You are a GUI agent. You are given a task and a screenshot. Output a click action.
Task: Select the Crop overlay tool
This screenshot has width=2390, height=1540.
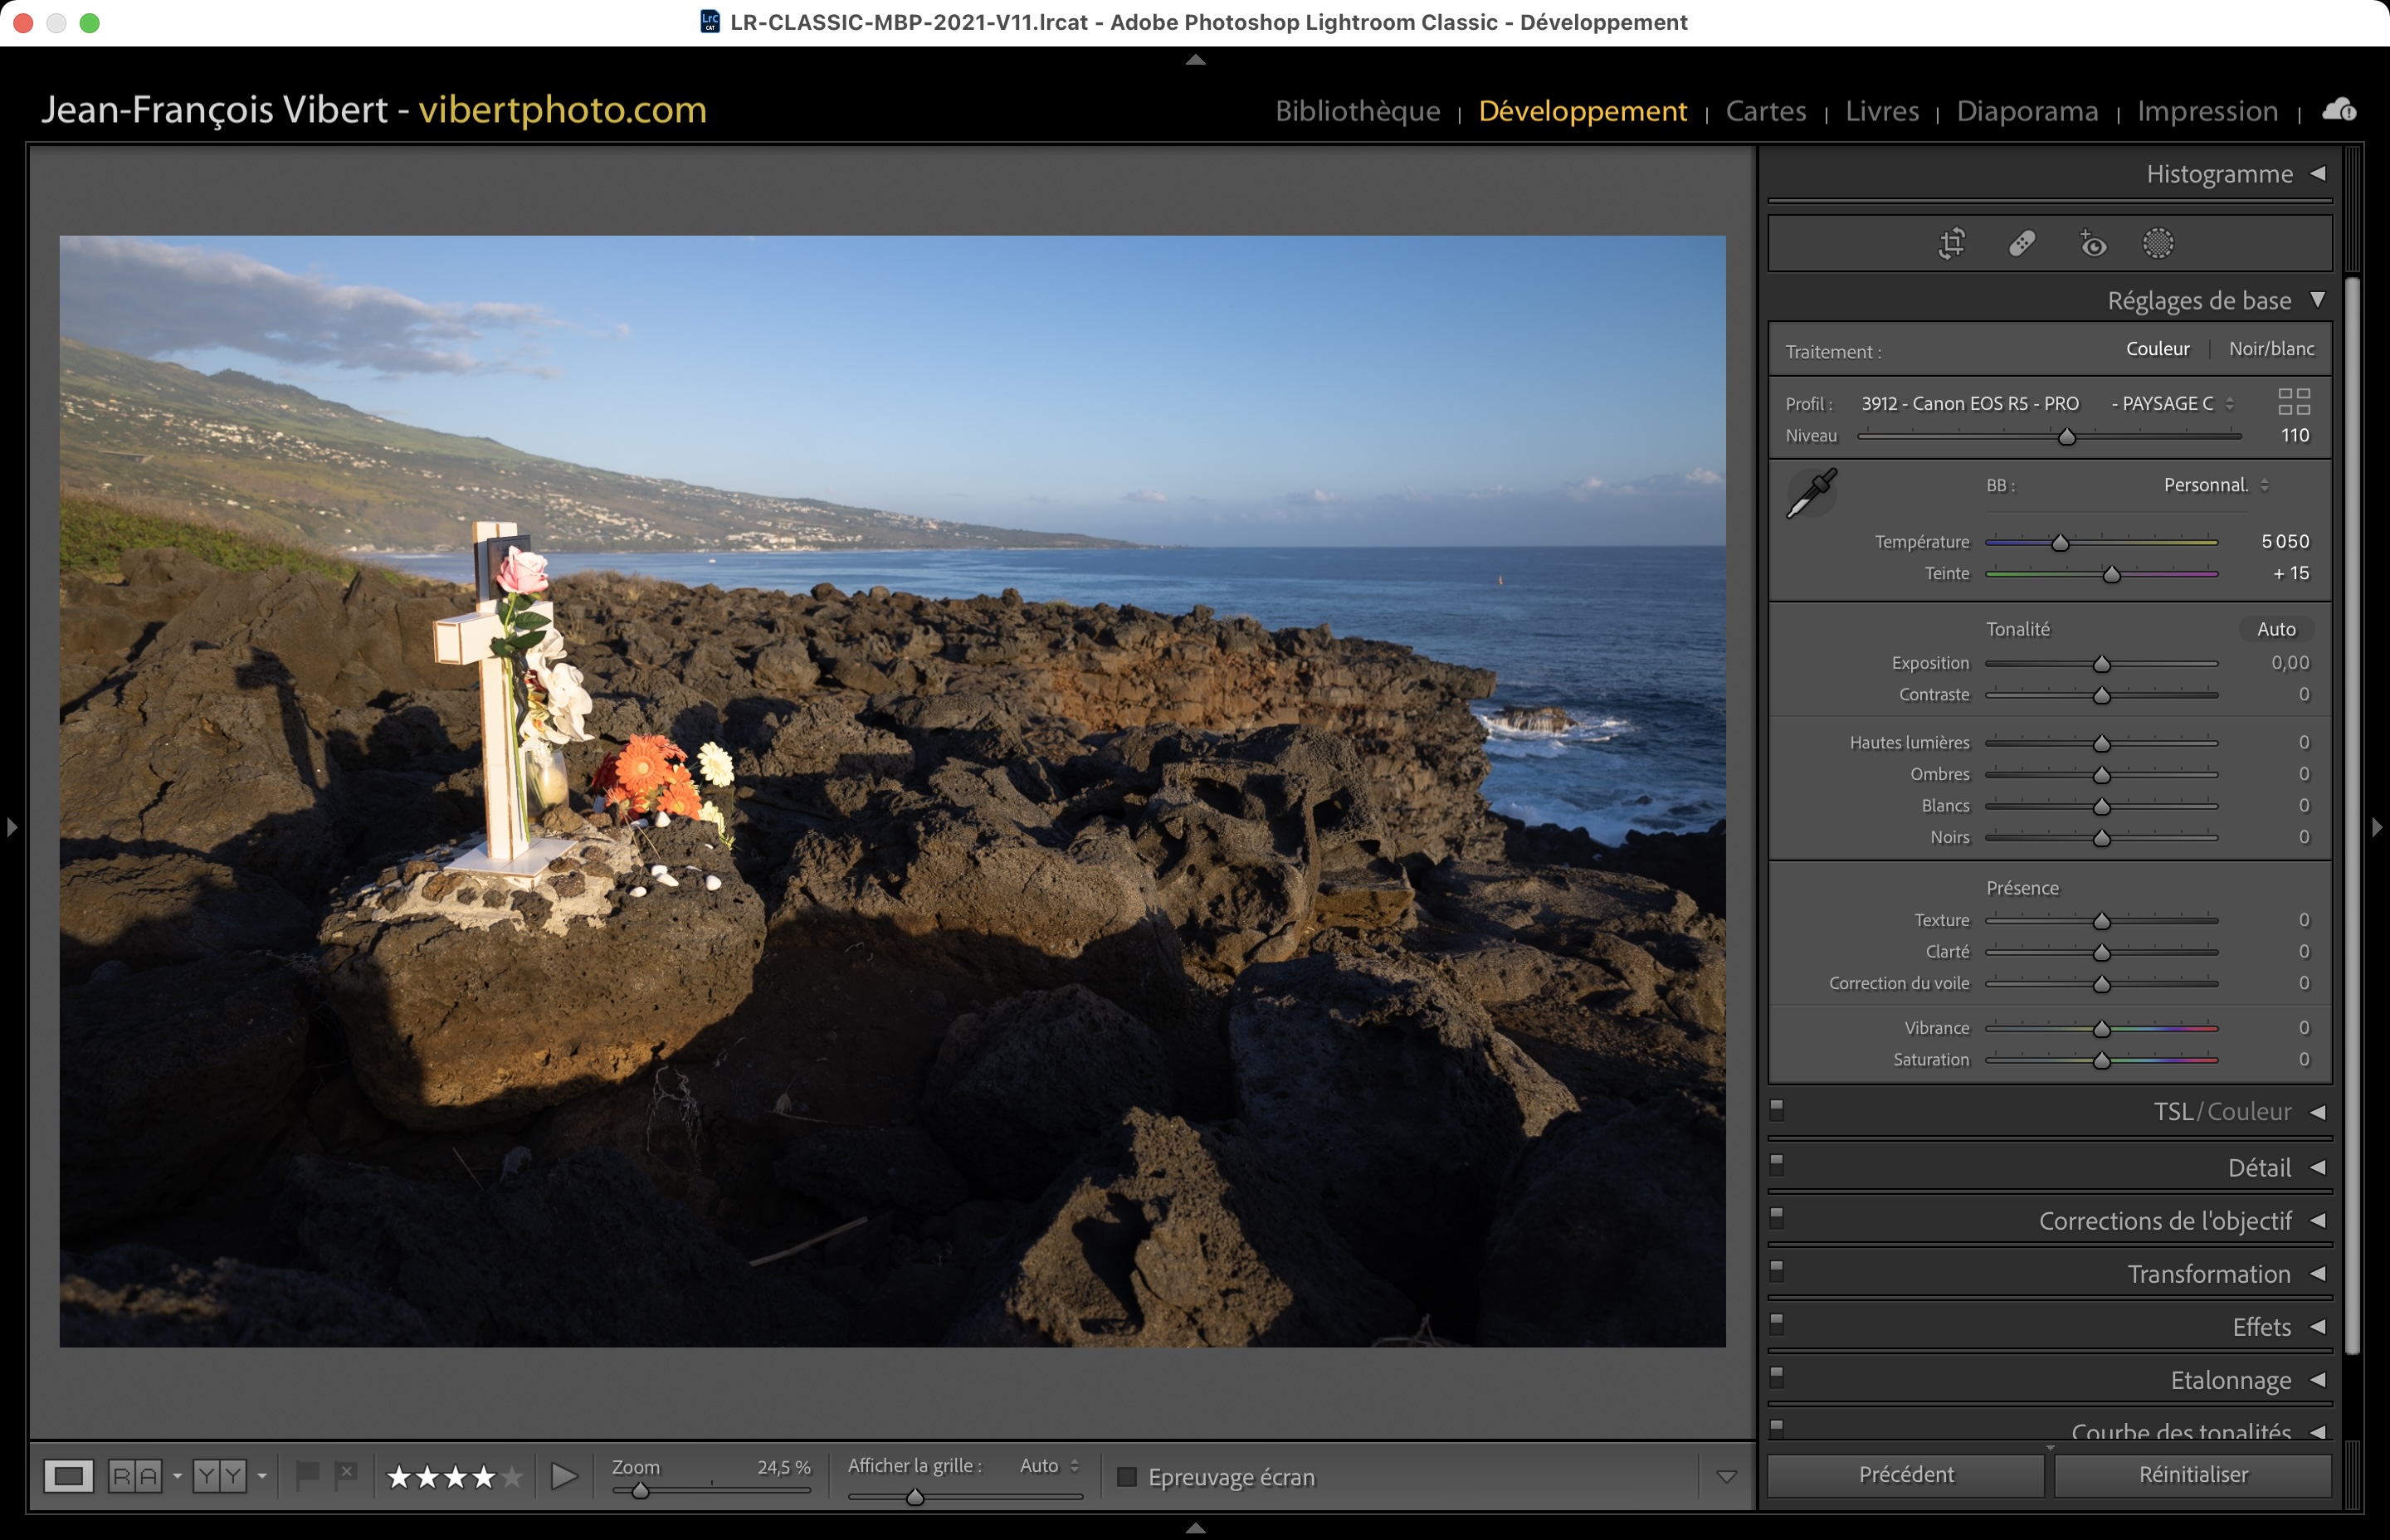click(1951, 243)
